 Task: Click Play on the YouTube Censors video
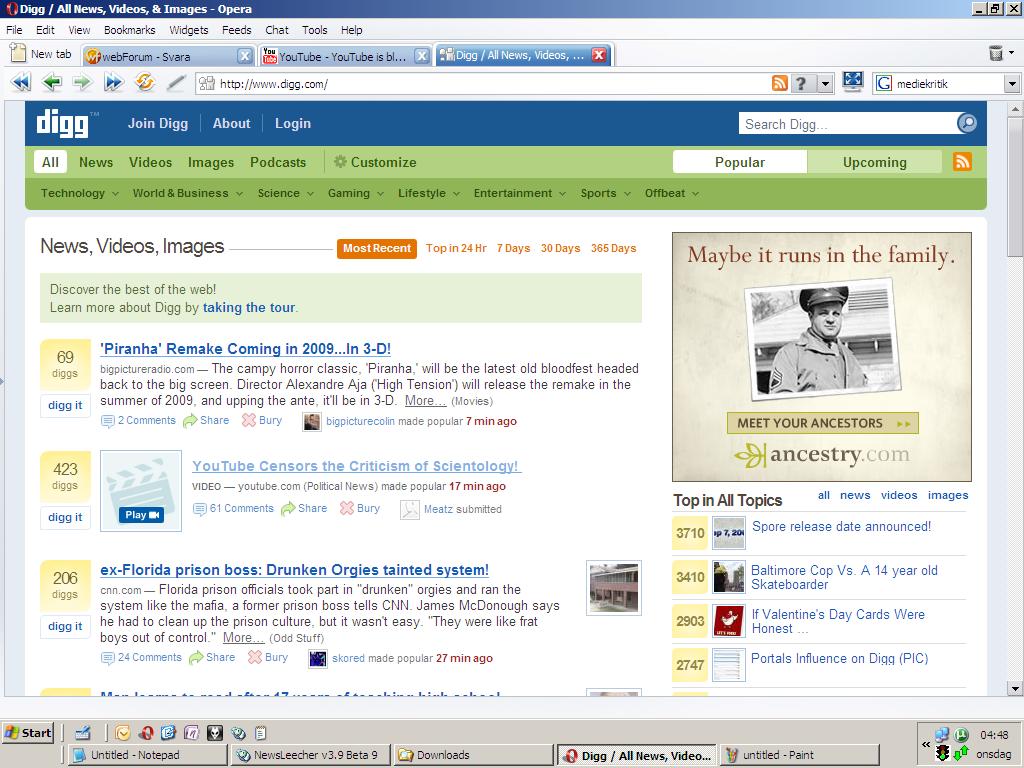pos(141,515)
